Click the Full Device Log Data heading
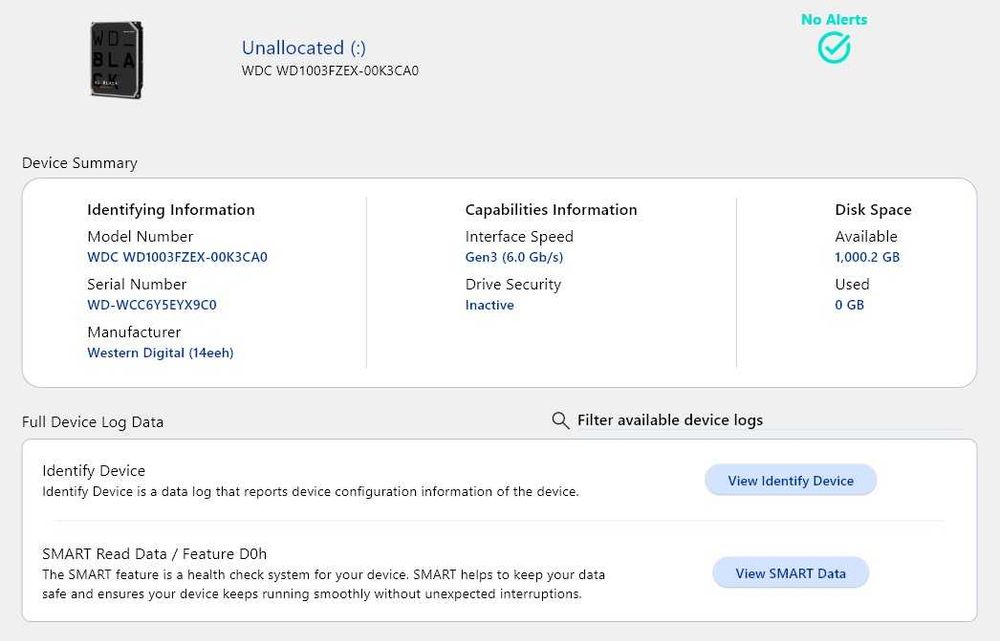1000x641 pixels. (93, 422)
